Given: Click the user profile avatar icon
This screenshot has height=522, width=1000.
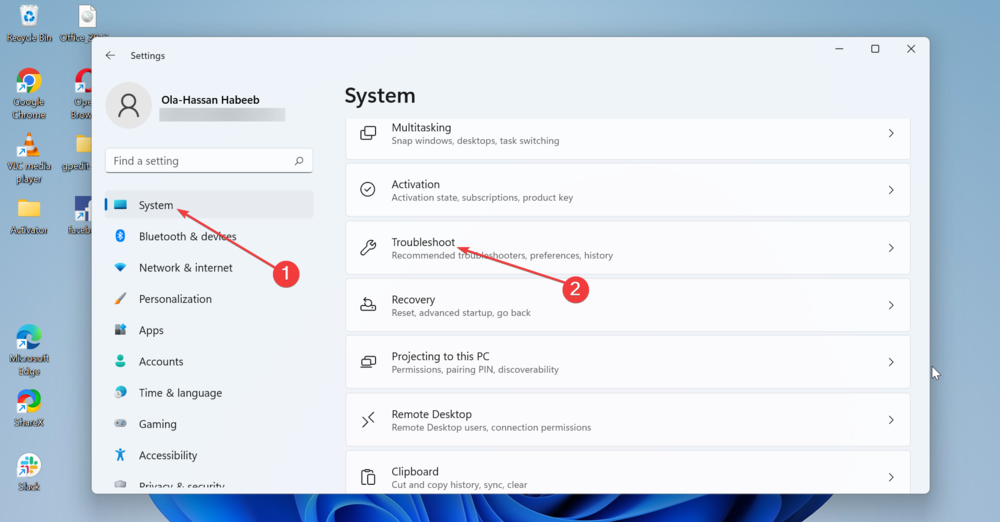Looking at the screenshot, I should (x=128, y=105).
